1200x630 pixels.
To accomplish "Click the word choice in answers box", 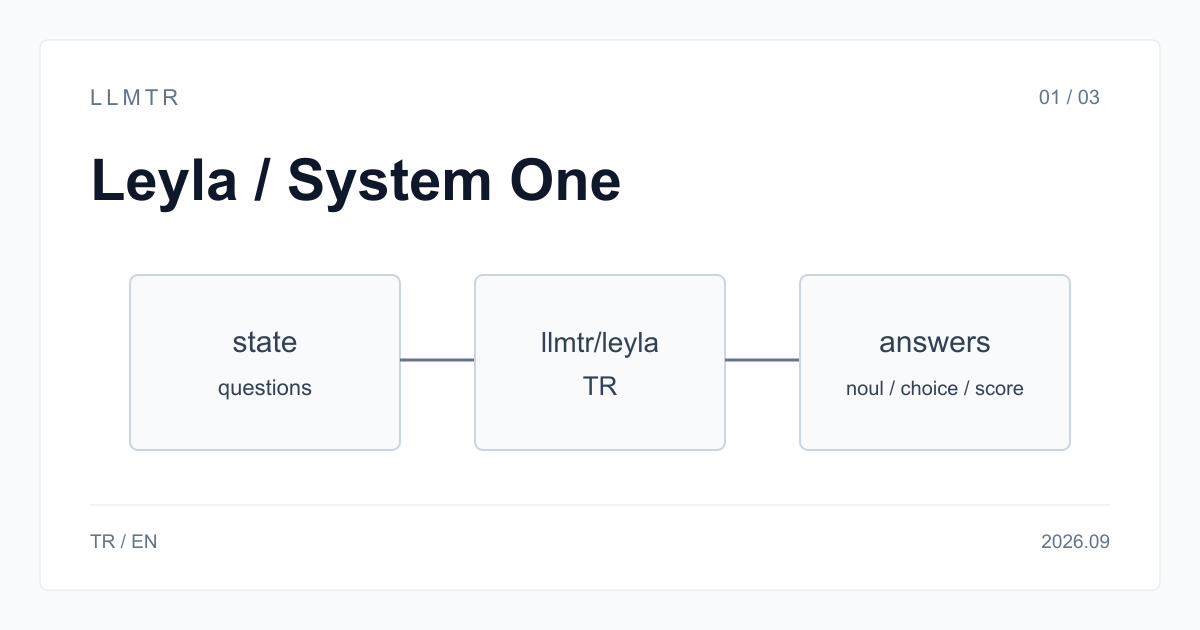I will [929, 388].
